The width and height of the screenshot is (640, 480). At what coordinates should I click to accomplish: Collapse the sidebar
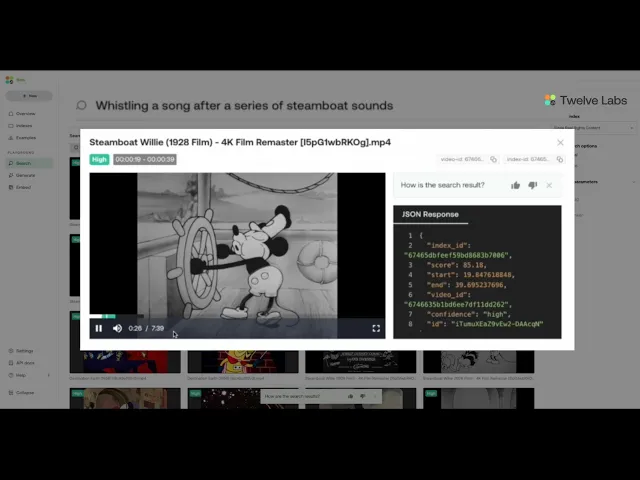(24, 393)
